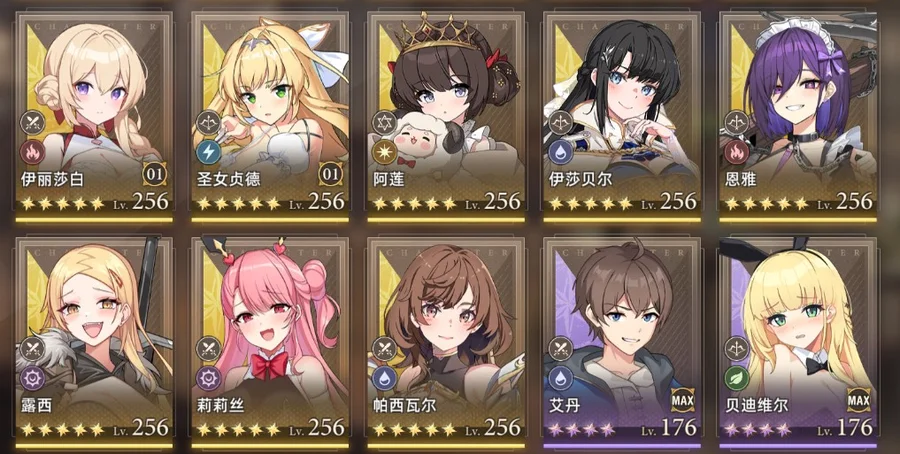The width and height of the screenshot is (900, 454).
Task: Click the crossed swords icon on 莉莉丝's card
Action: [x=206, y=348]
